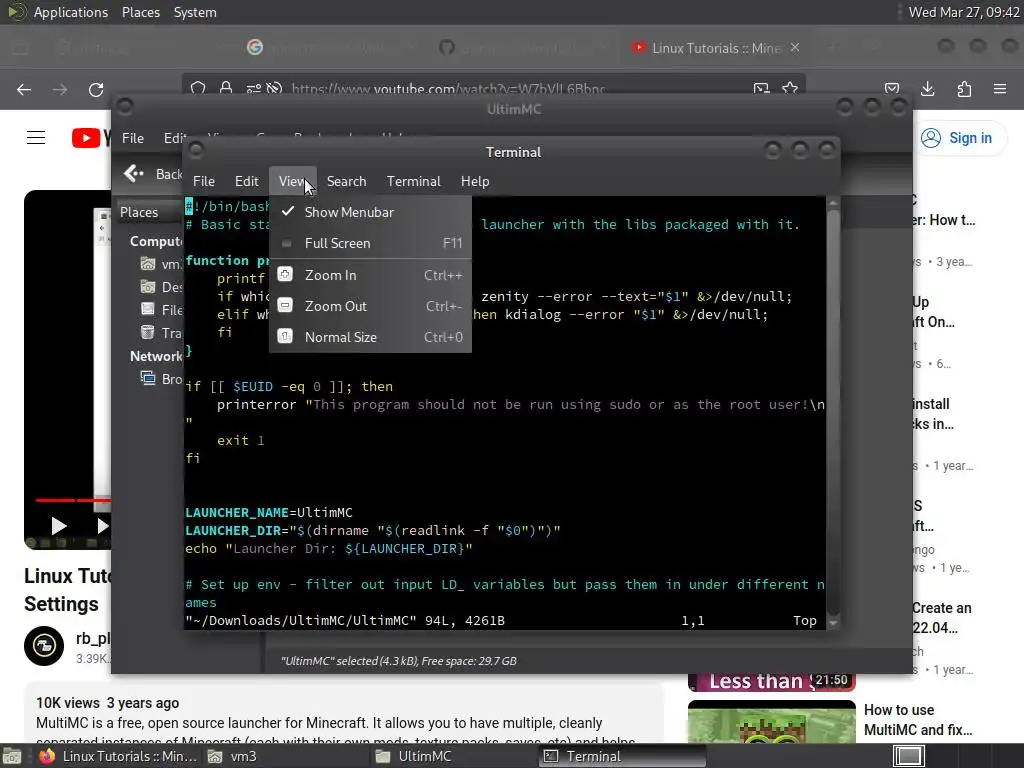The image size is (1024, 768).
Task: Choose Zoom In from View menu
Action: [370, 275]
